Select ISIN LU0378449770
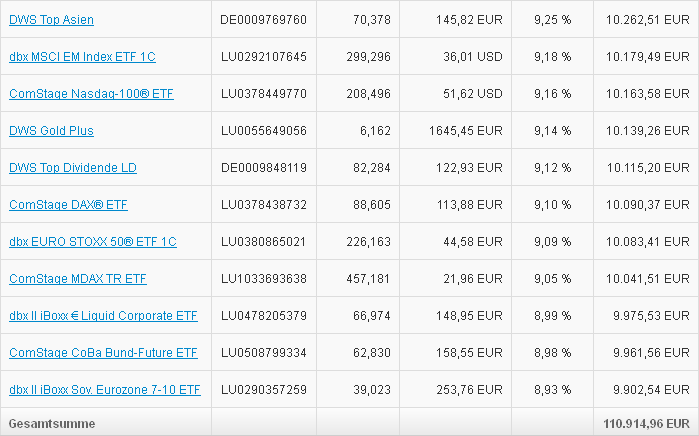The width and height of the screenshot is (699, 436). [x=263, y=94]
